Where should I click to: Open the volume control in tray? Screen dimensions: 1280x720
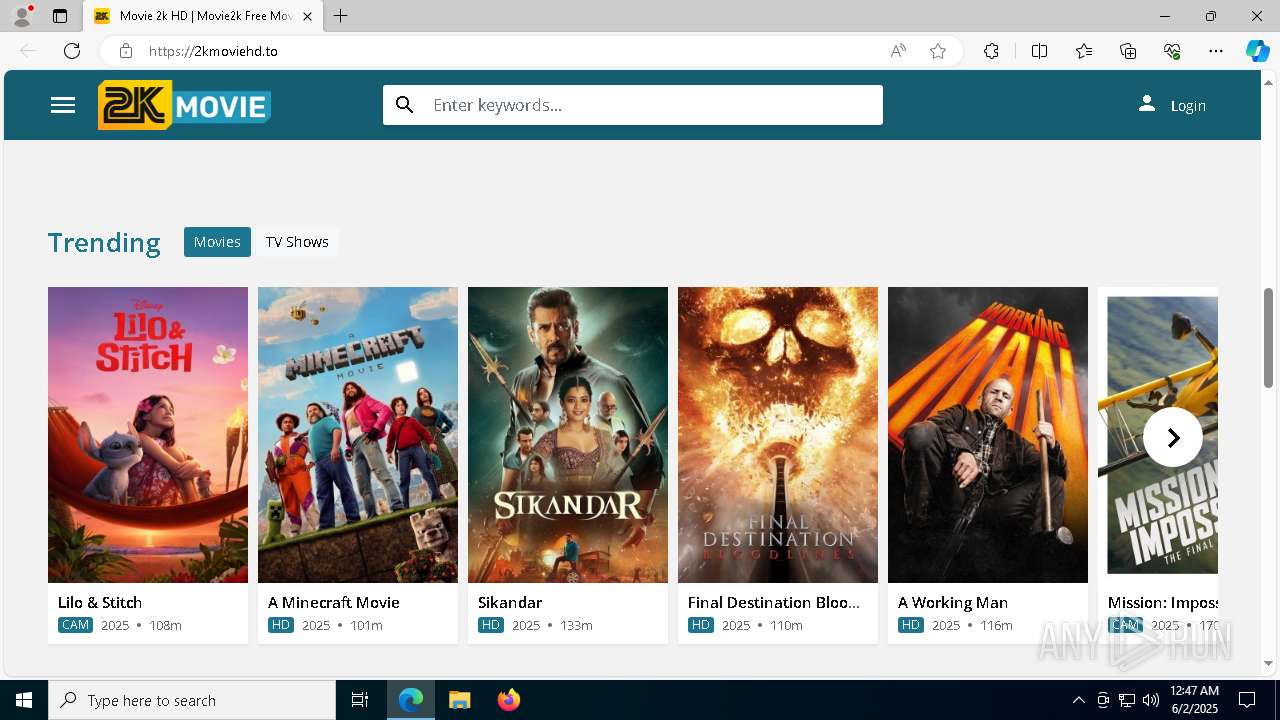click(x=1151, y=700)
